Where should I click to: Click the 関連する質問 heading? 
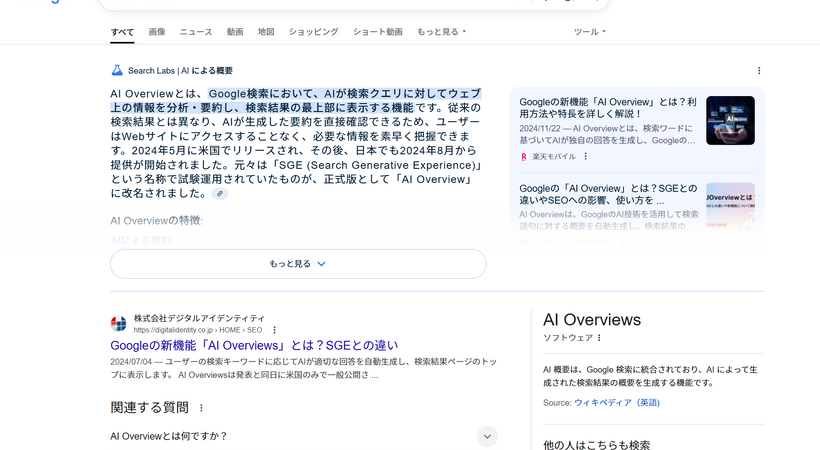point(150,408)
